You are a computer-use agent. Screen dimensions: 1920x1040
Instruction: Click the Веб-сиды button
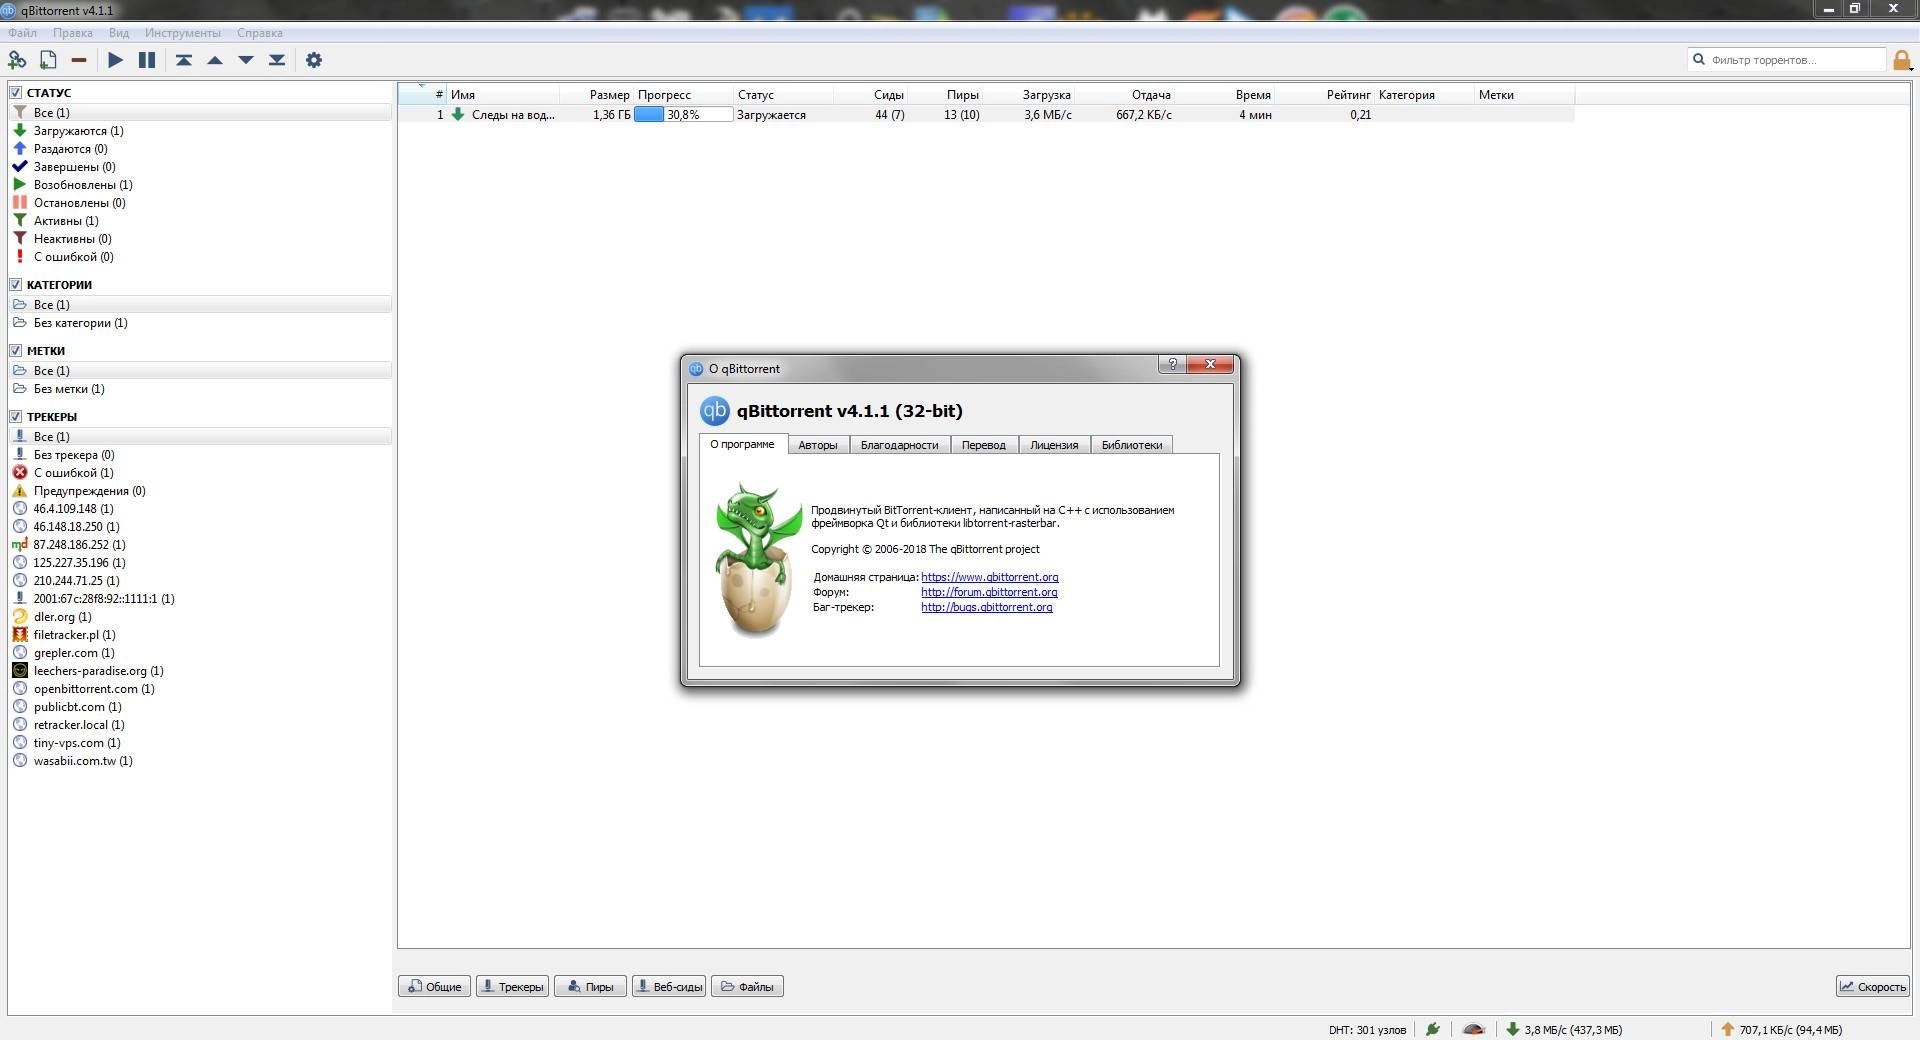(668, 986)
